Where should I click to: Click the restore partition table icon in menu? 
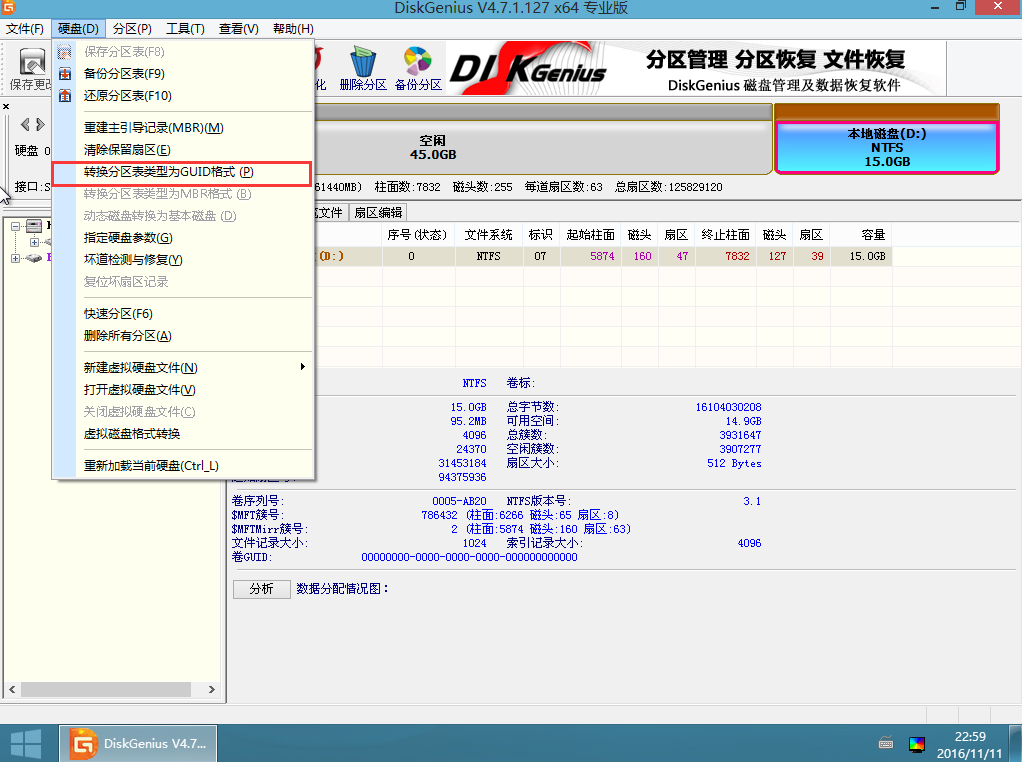[x=65, y=96]
